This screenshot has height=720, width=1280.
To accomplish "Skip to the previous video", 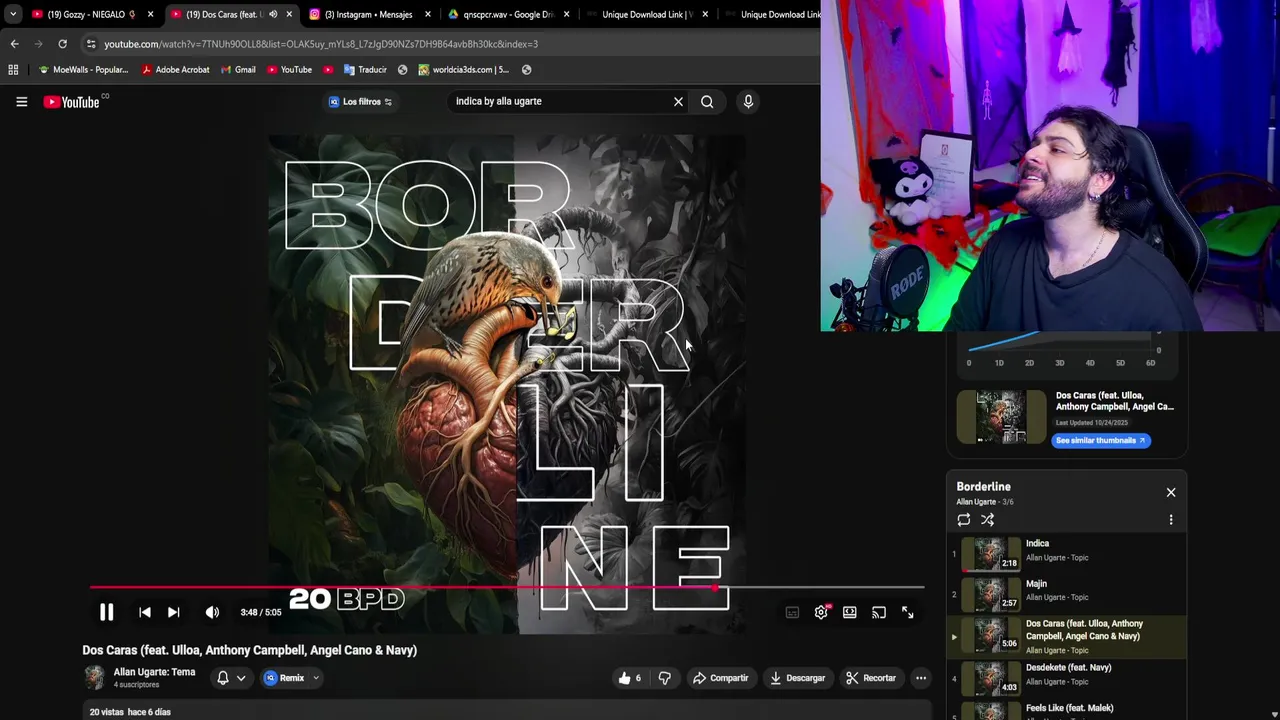I will (145, 612).
